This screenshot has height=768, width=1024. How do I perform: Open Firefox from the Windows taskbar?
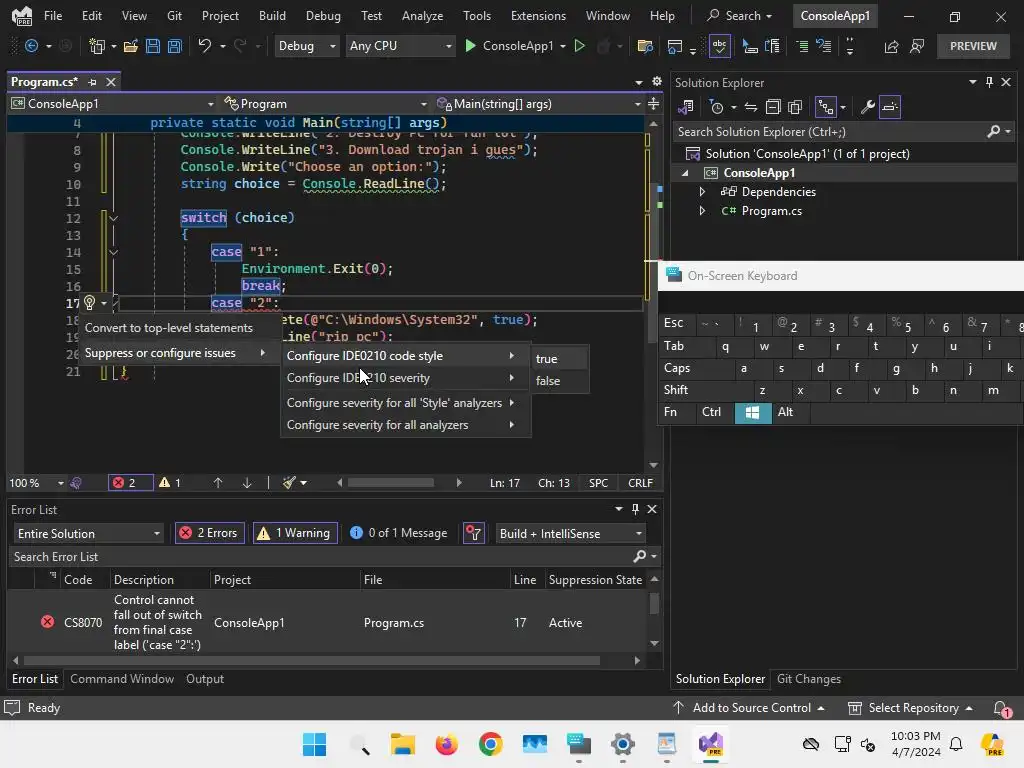(x=447, y=744)
